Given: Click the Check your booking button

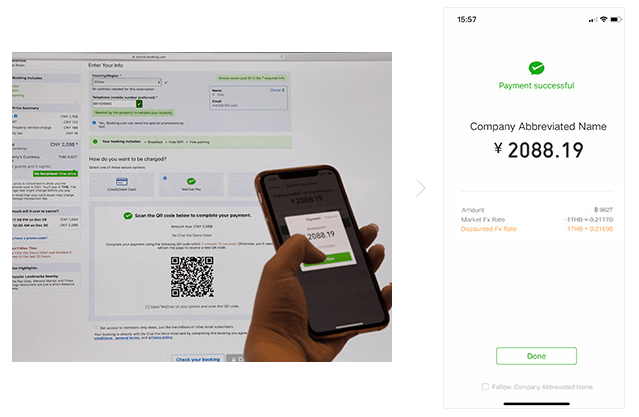Looking at the screenshot, I should point(198,358).
